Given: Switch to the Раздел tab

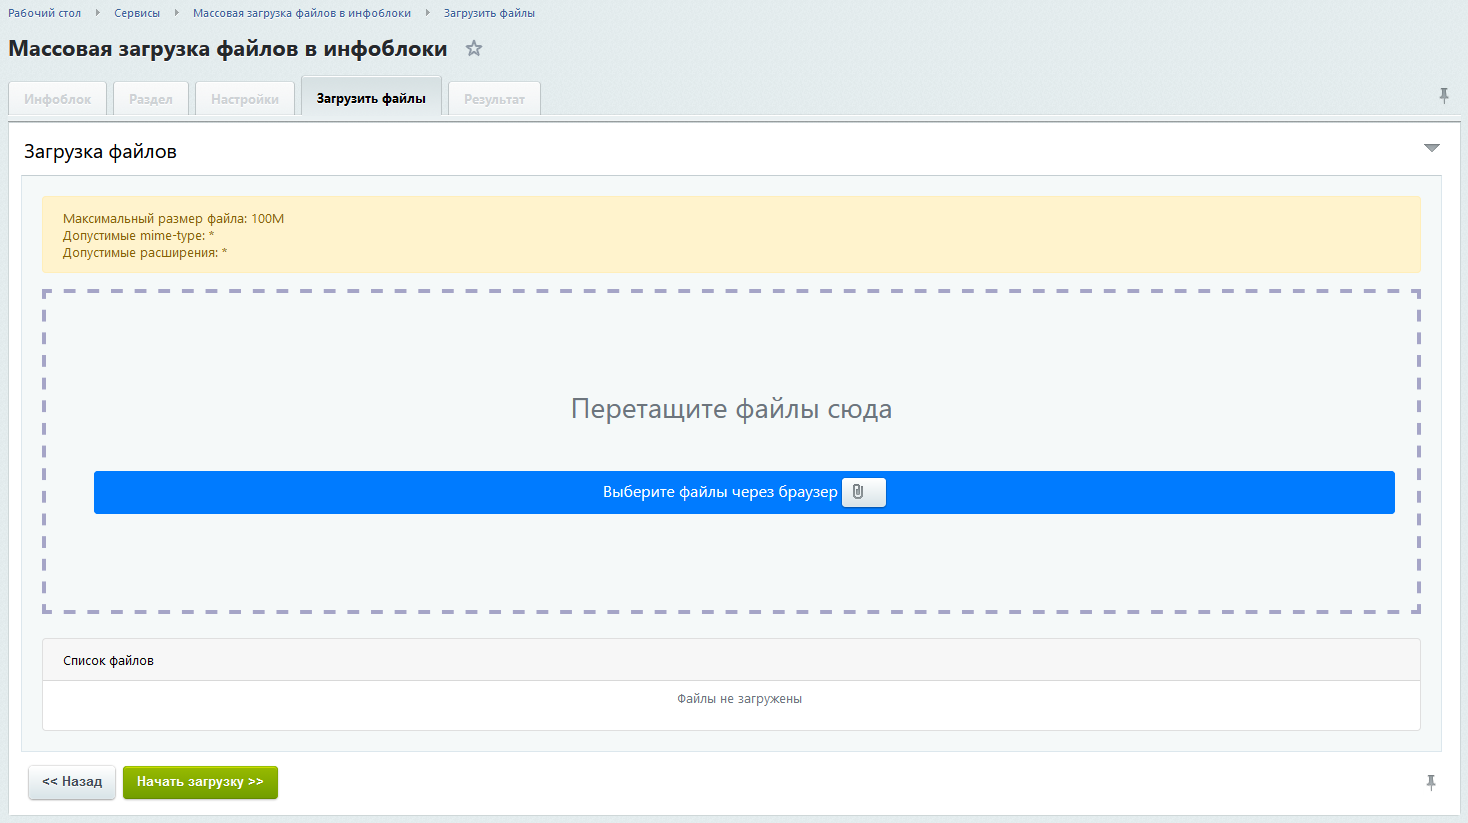Looking at the screenshot, I should [151, 99].
